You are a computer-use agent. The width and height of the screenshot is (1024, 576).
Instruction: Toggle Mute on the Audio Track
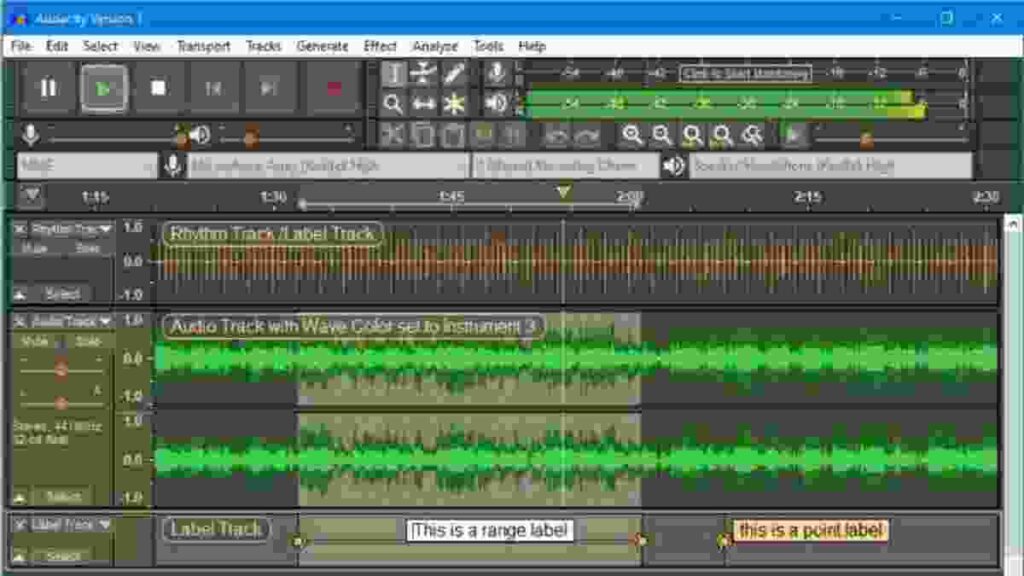[34, 341]
